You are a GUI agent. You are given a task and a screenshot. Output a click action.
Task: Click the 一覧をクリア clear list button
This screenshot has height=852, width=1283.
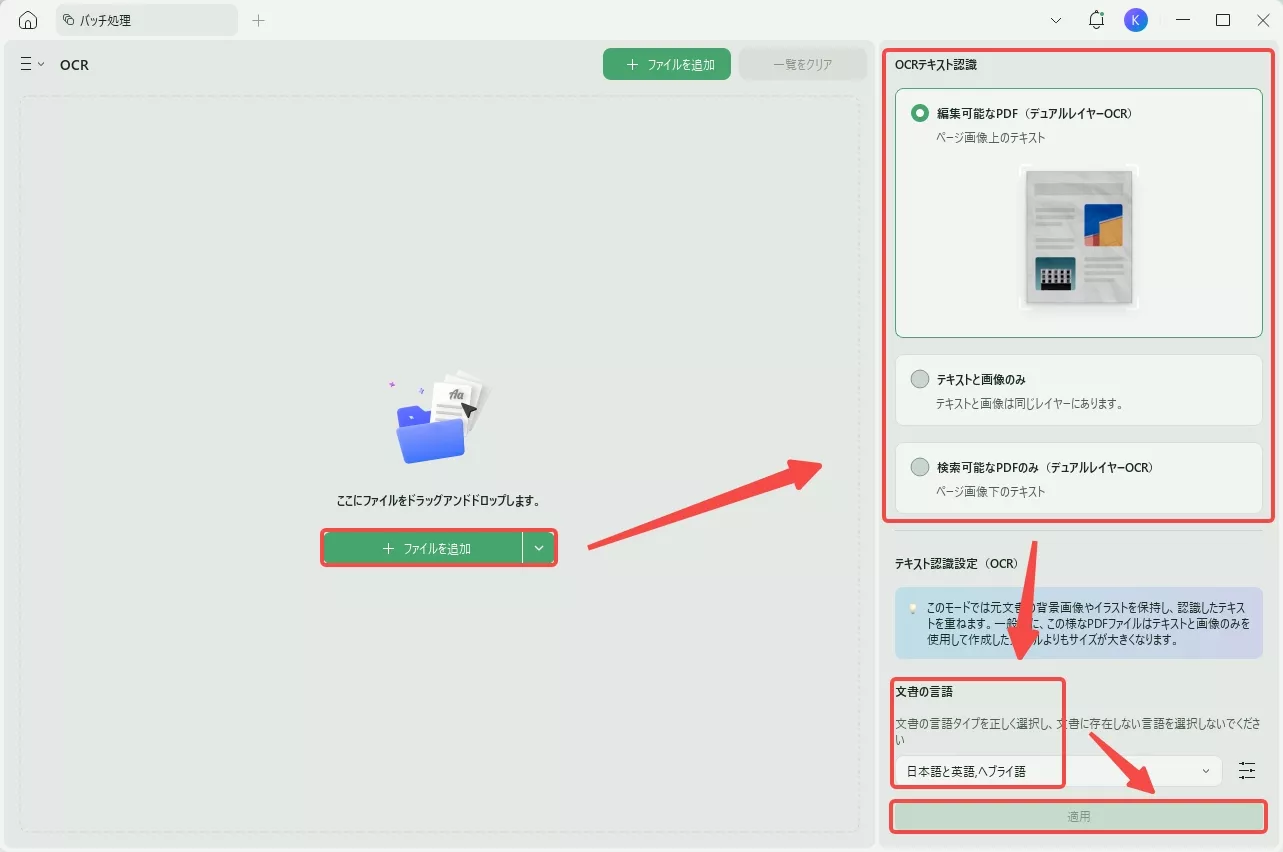(801, 63)
